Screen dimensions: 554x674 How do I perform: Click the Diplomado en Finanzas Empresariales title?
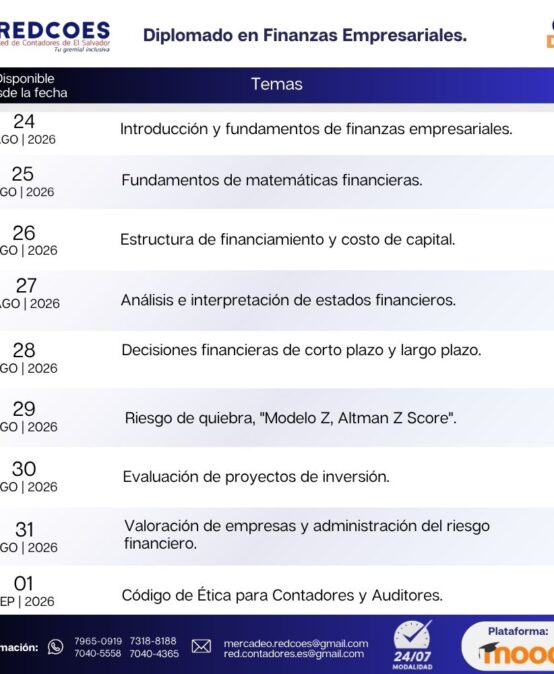tap(305, 35)
